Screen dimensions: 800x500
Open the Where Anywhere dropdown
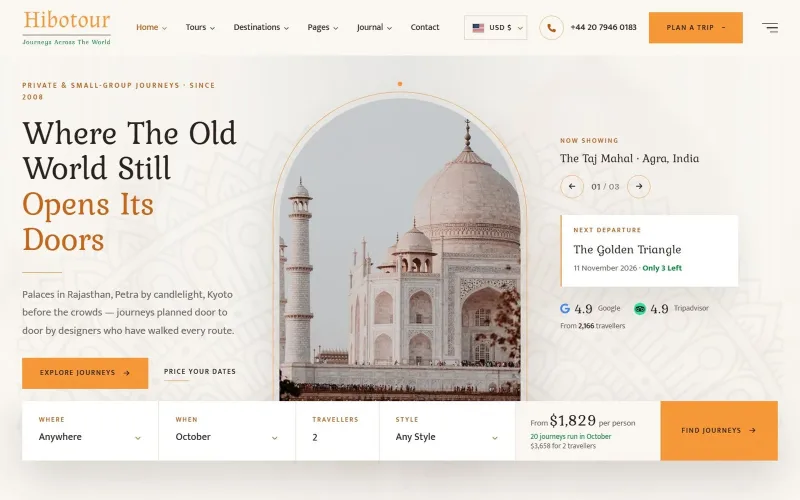click(90, 431)
